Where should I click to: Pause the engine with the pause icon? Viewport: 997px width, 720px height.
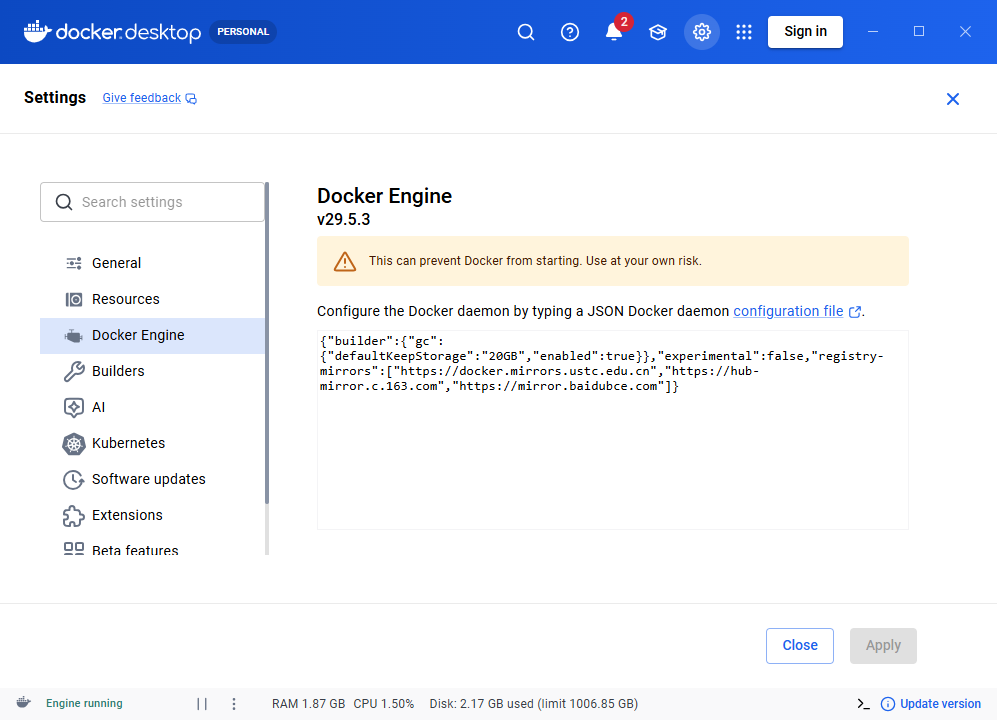[202, 703]
